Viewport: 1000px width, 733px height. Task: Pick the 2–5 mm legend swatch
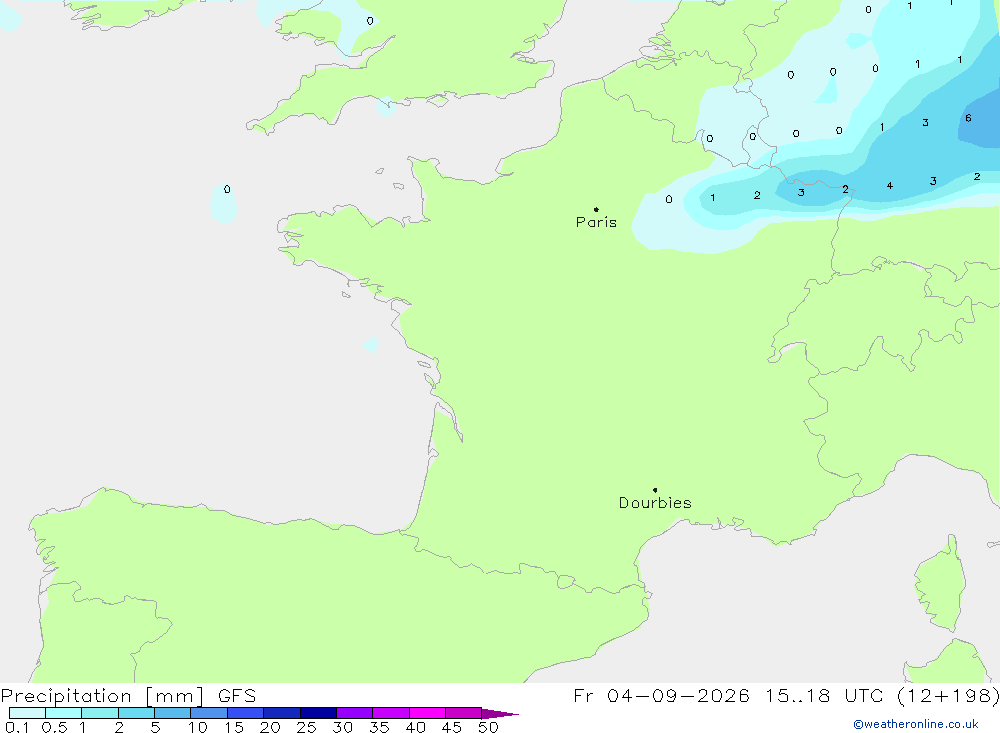point(136,713)
